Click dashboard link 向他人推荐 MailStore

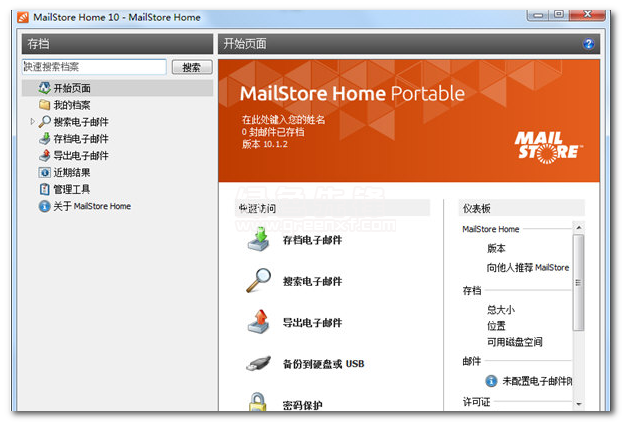[x=528, y=268]
